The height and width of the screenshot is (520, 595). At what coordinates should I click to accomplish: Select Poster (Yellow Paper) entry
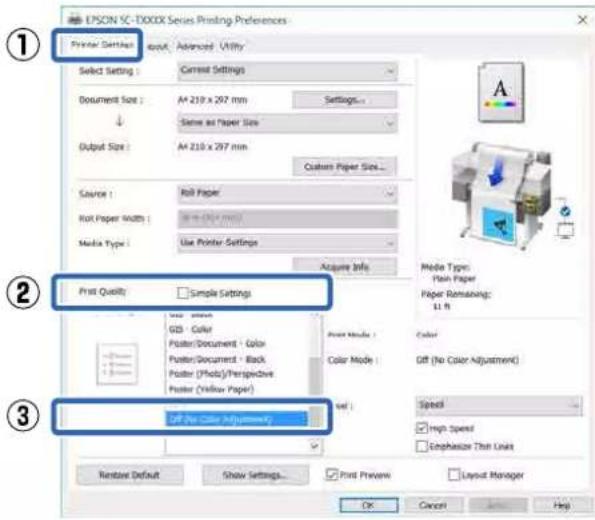[211, 389]
